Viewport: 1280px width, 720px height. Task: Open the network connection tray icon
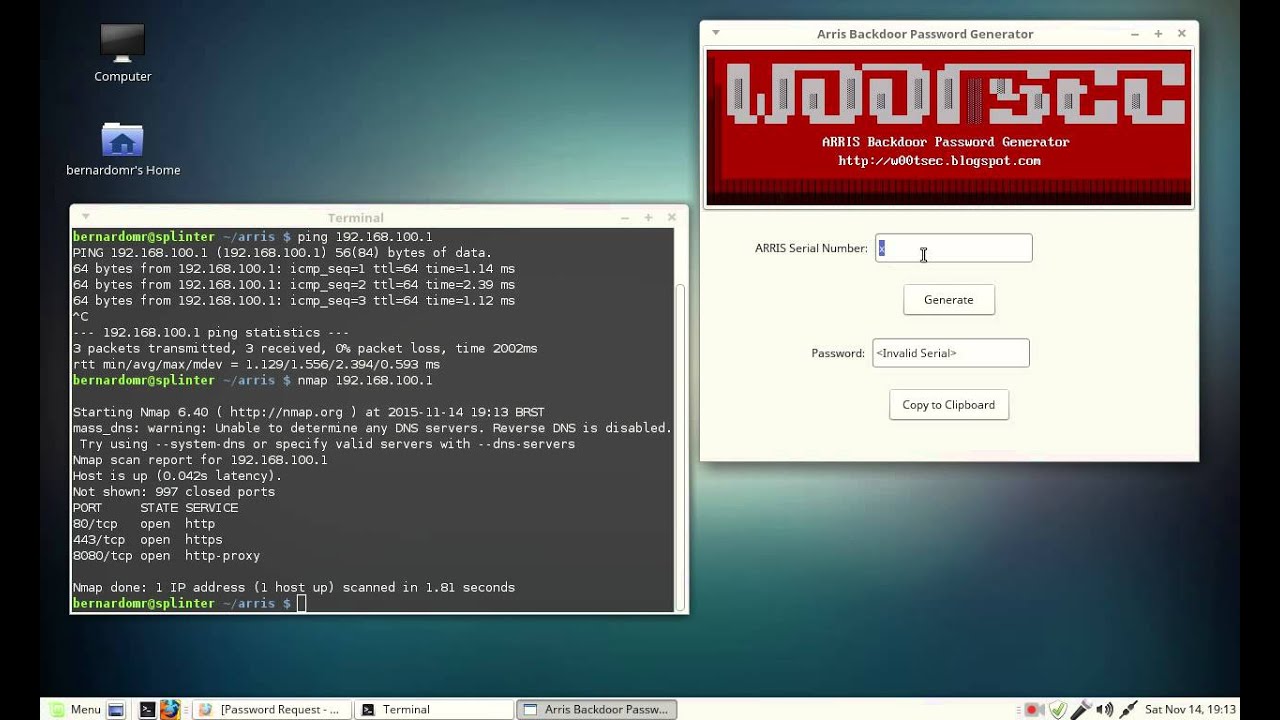click(1128, 710)
